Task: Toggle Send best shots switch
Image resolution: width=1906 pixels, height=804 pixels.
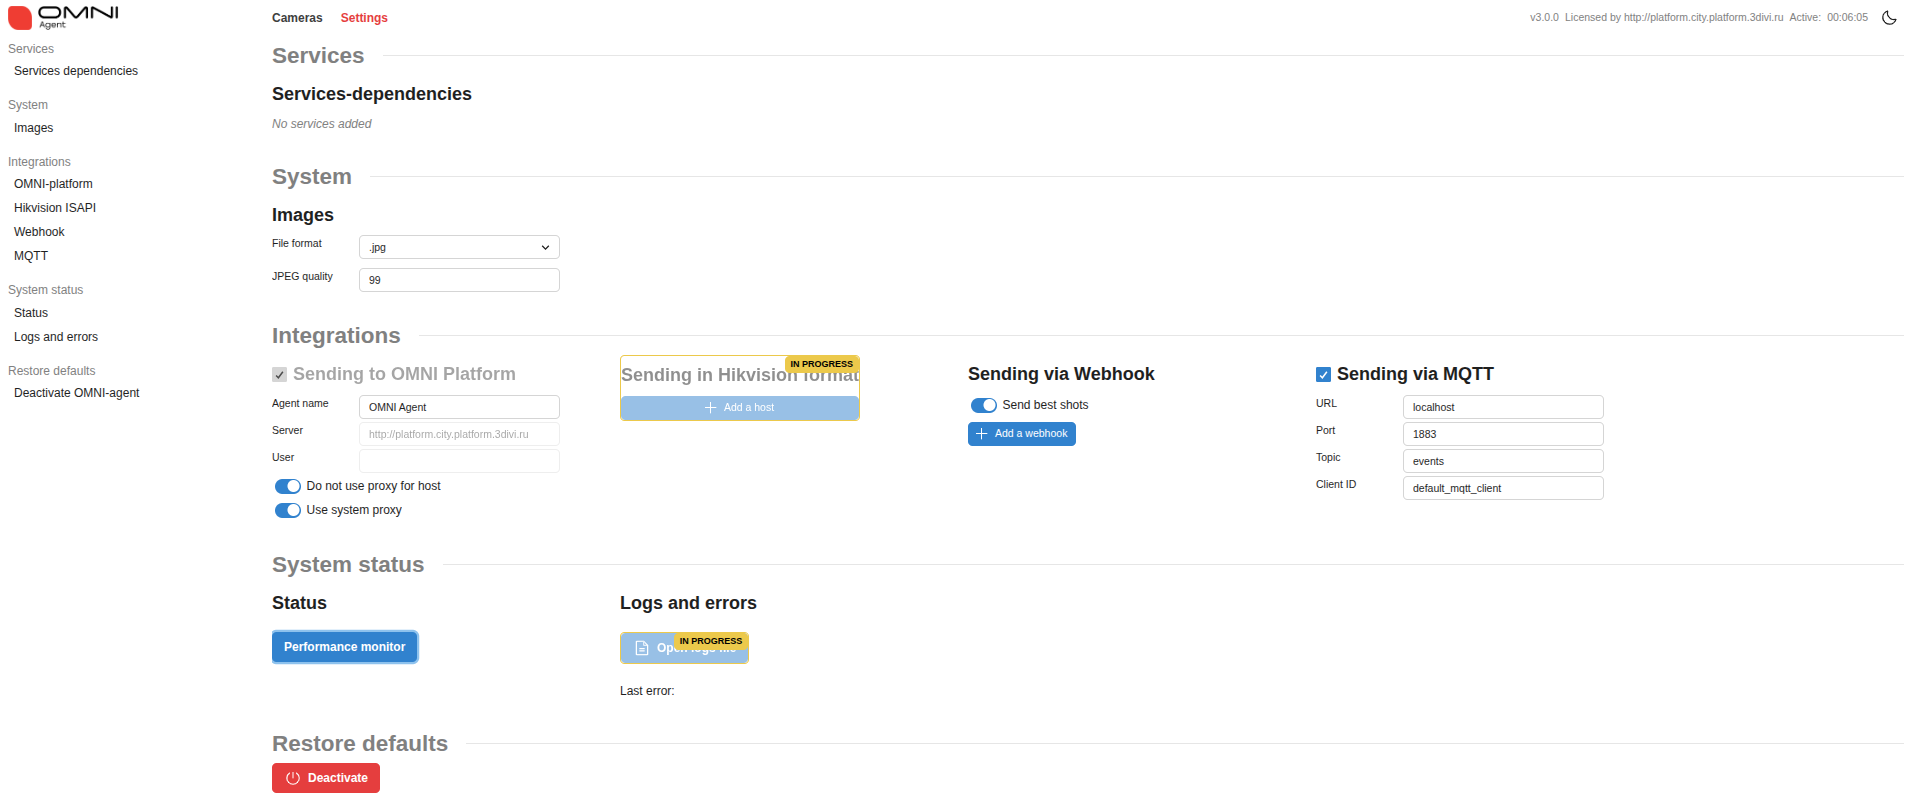Action: pyautogui.click(x=984, y=405)
